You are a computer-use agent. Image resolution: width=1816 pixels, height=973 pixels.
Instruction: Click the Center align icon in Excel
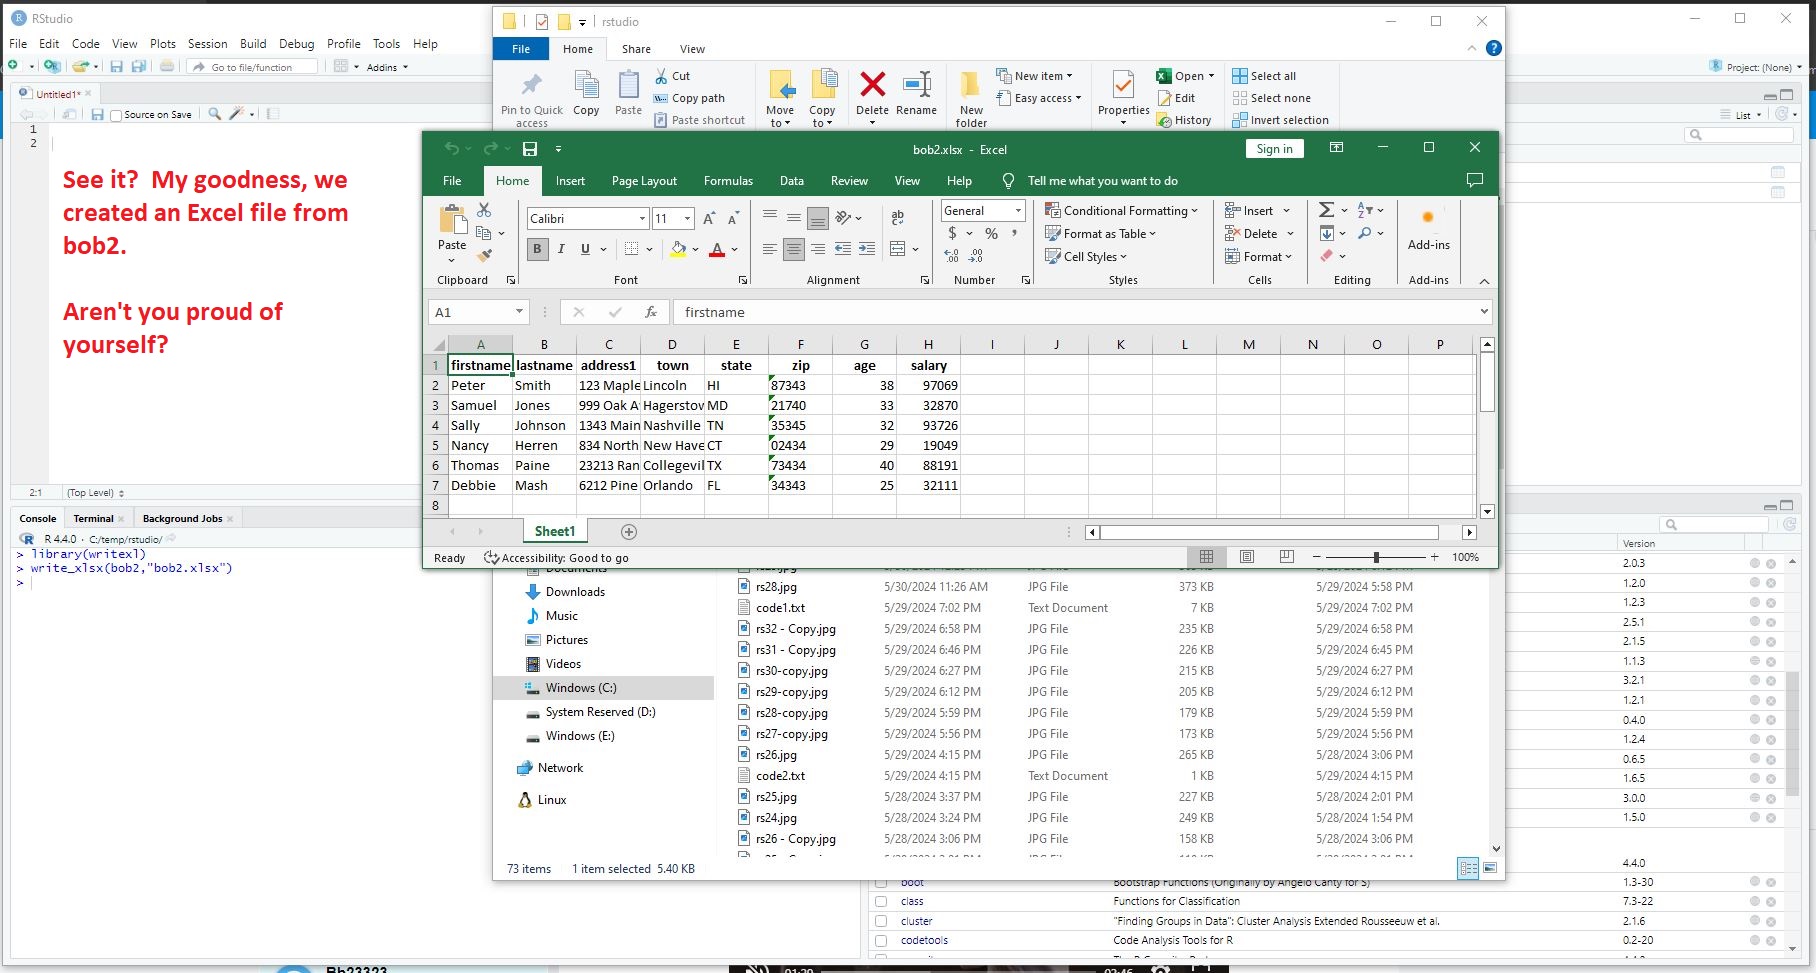(x=793, y=249)
